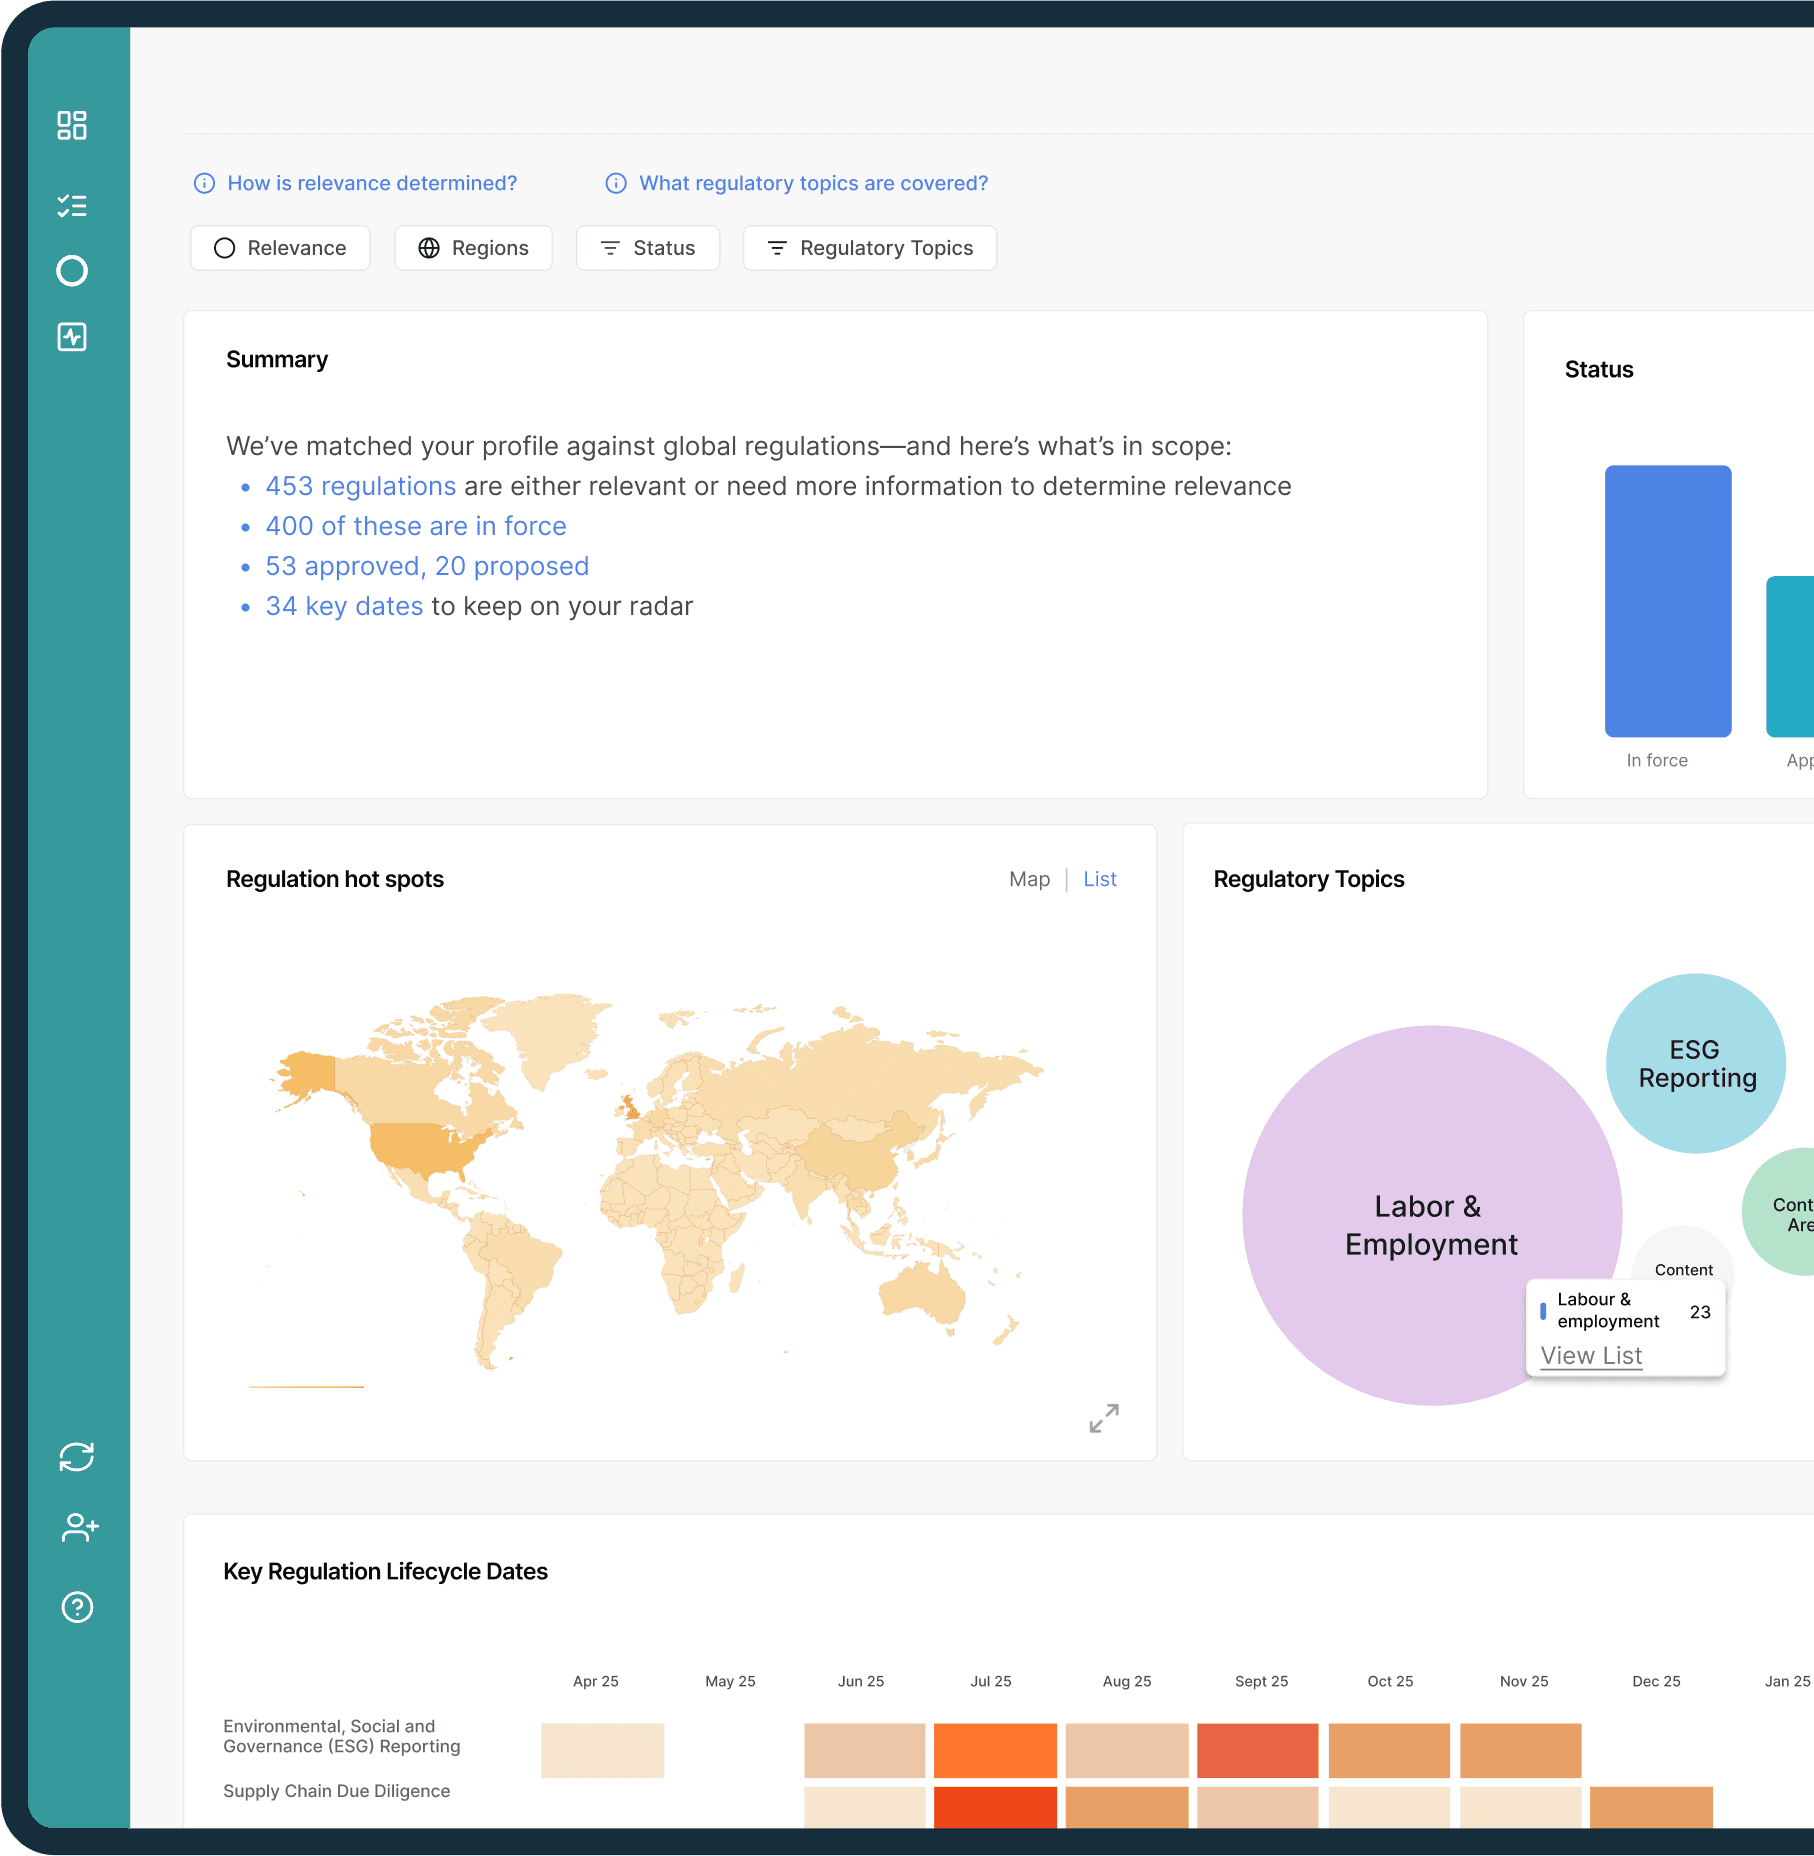The width and height of the screenshot is (1814, 1856).
Task: Click View List in tooltip
Action: pos(1591,1356)
